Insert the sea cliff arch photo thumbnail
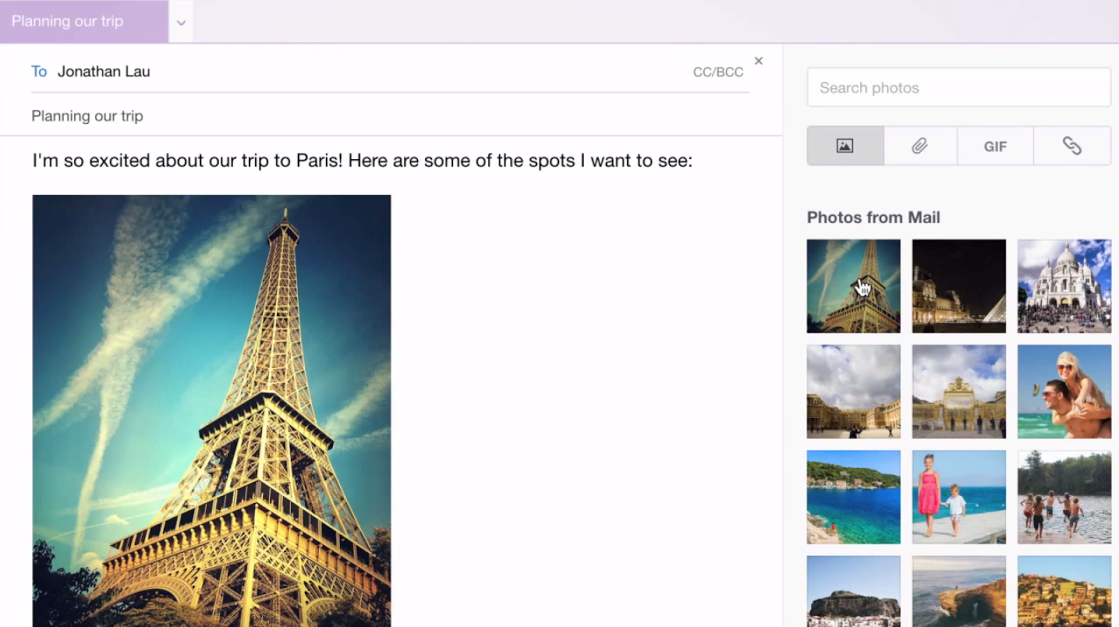The height and width of the screenshot is (627, 1119). tap(958, 591)
